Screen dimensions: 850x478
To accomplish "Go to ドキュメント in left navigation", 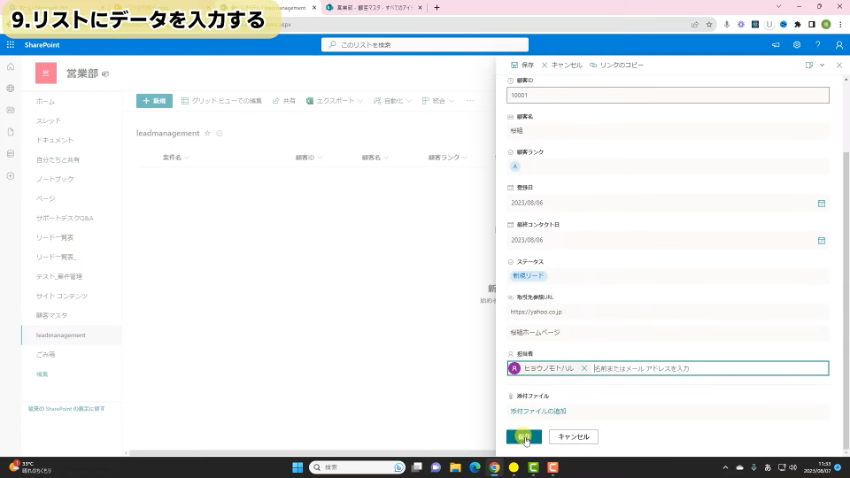I will 55,140.
